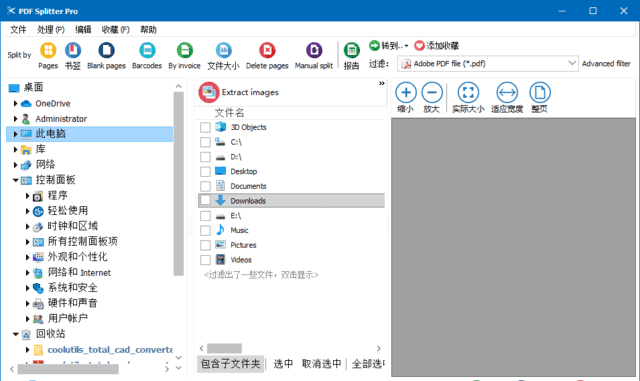Click the Music note icon in list
Image resolution: width=640 pixels, height=381 pixels.
coord(220,230)
